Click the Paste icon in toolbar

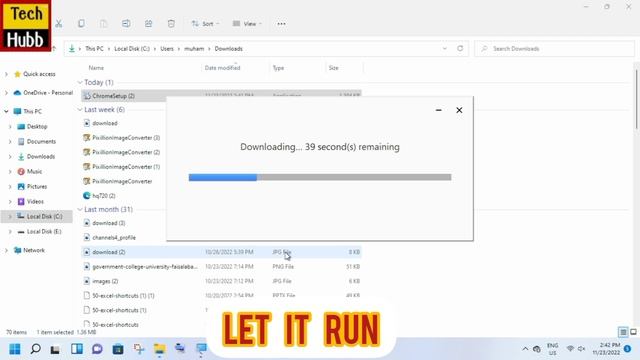104,24
